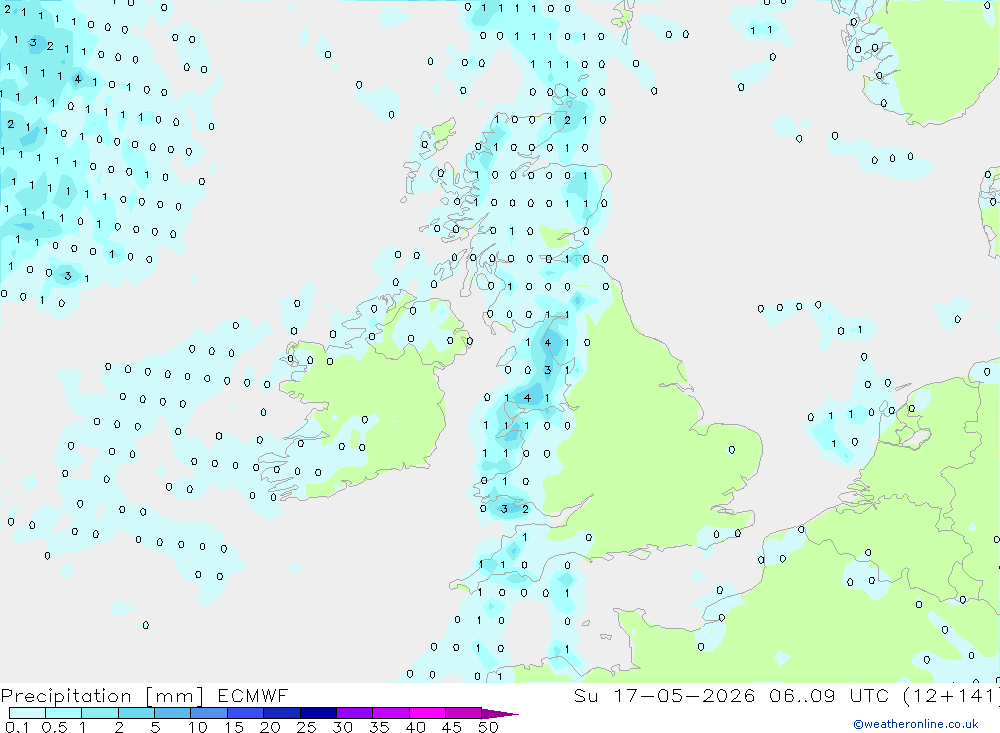Click the date '17-05-2026' in the header
Screen dimensions: 1000x733
(x=684, y=695)
